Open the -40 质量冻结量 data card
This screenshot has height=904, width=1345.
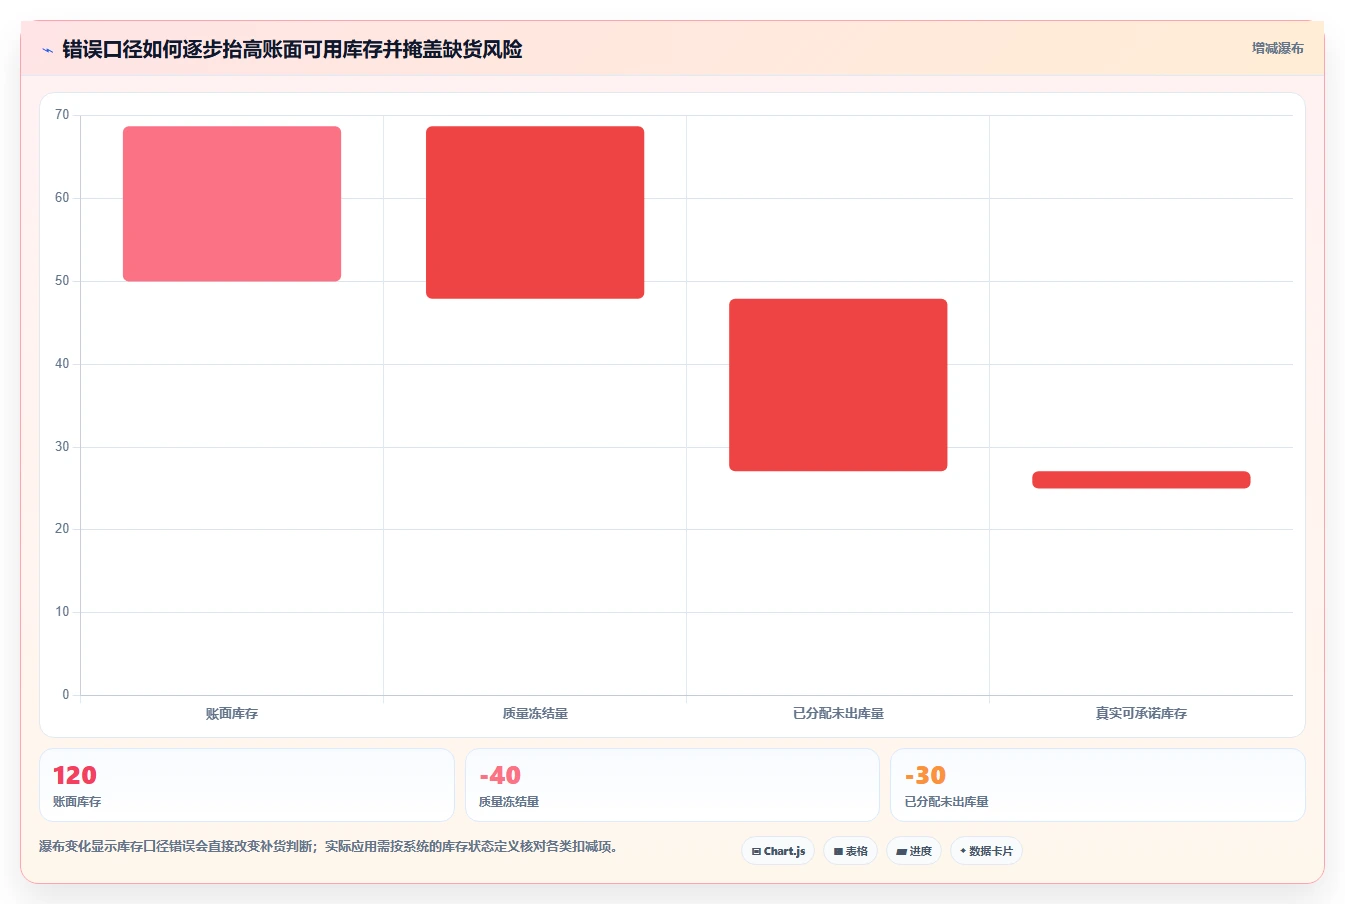click(x=672, y=785)
